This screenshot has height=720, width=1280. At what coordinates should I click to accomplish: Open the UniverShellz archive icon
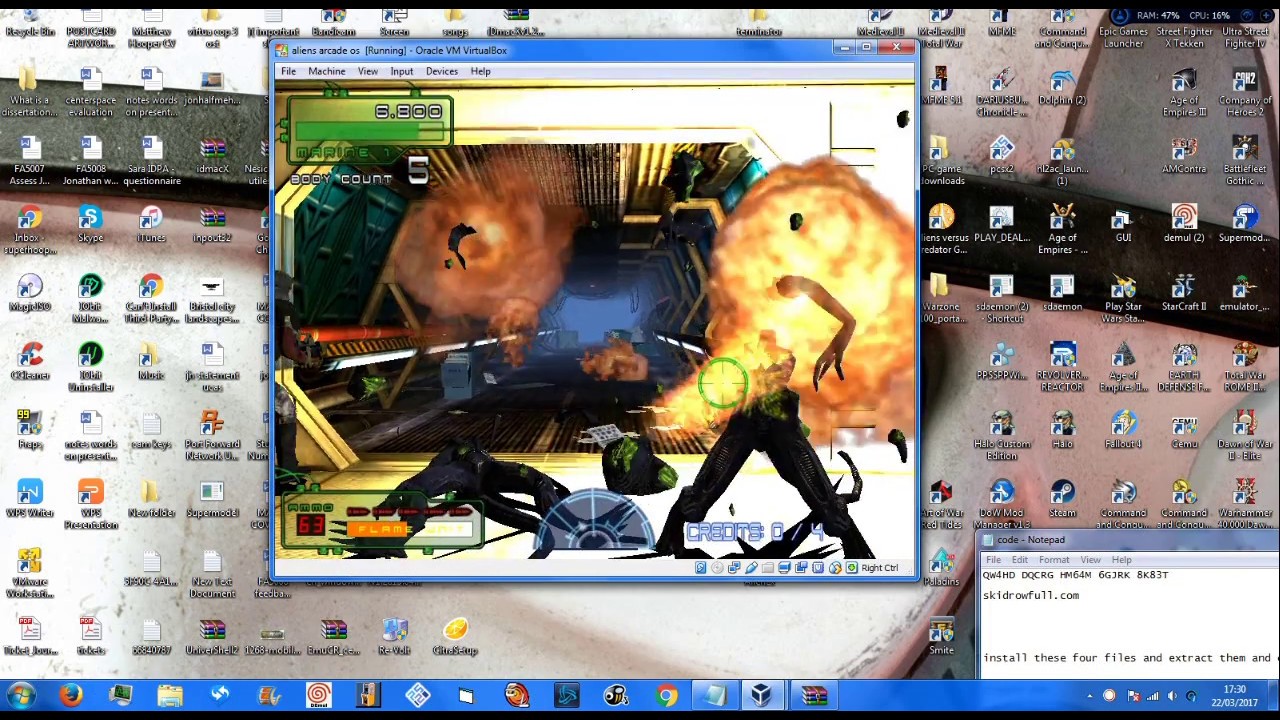212,636
